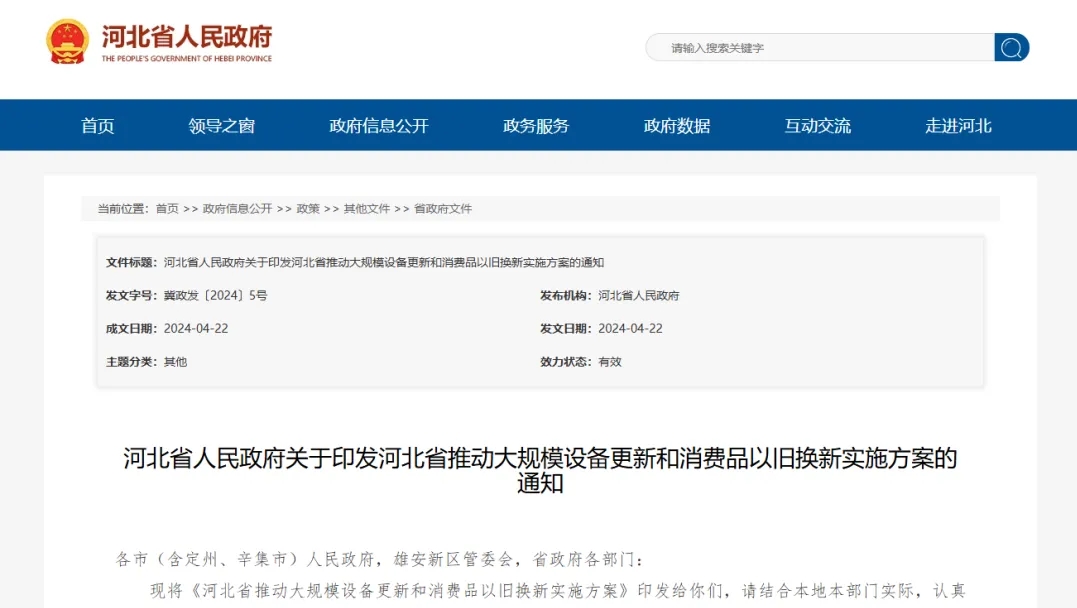Click 省政府文件 in the breadcrumb trail

pyautogui.click(x=442, y=209)
